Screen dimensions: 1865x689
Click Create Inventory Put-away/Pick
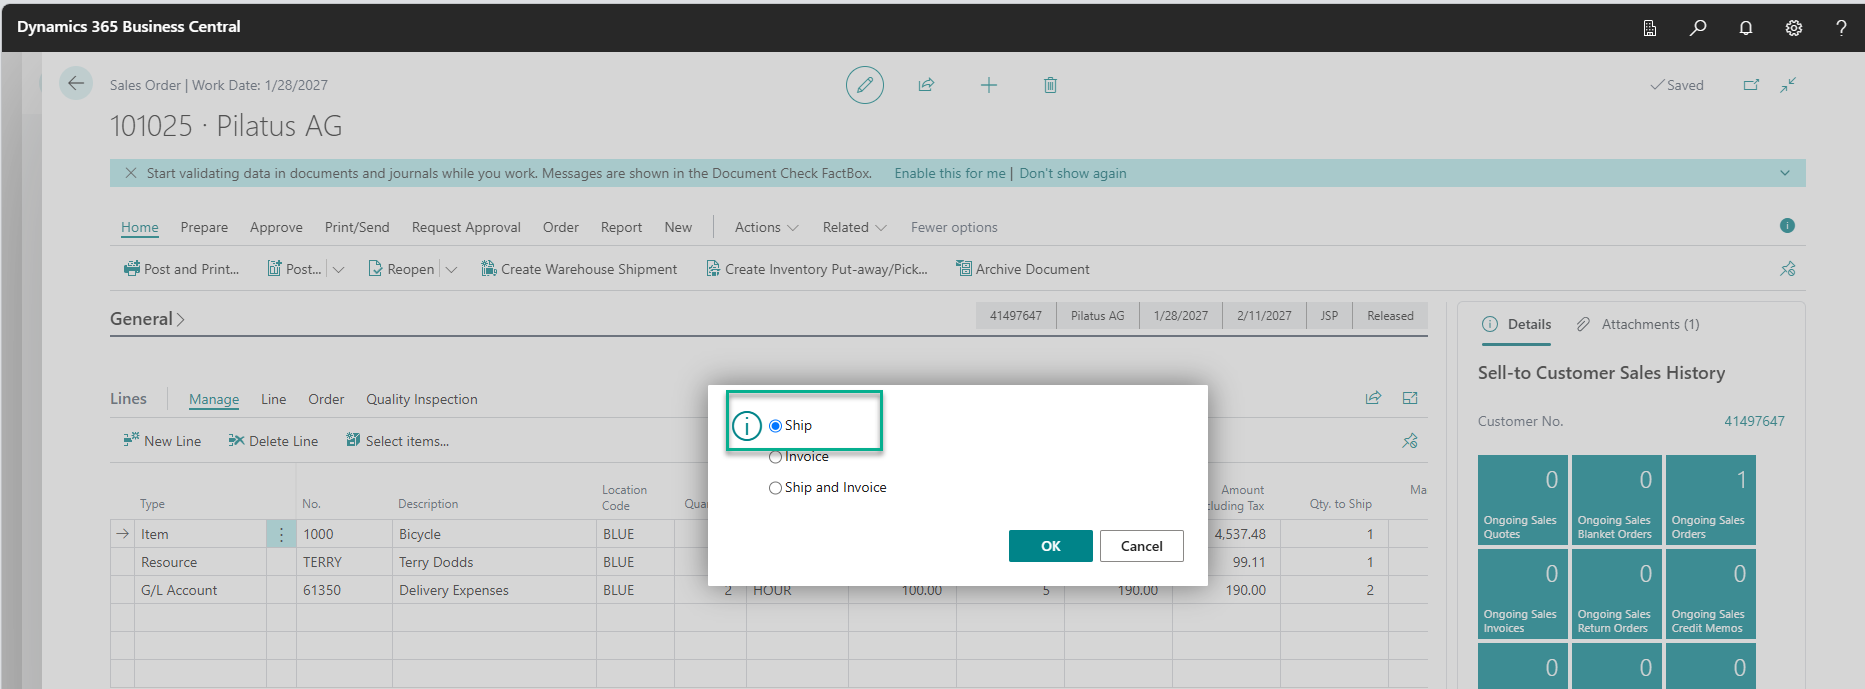pyautogui.click(x=816, y=269)
